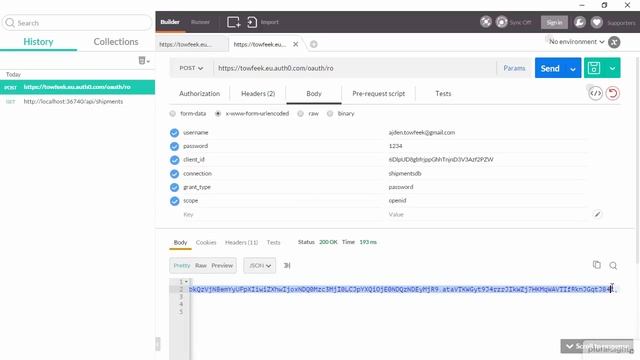Image resolution: width=640 pixels, height=360 pixels.
Task: Select x-www-form-urlencoded body type
Action: point(218,113)
